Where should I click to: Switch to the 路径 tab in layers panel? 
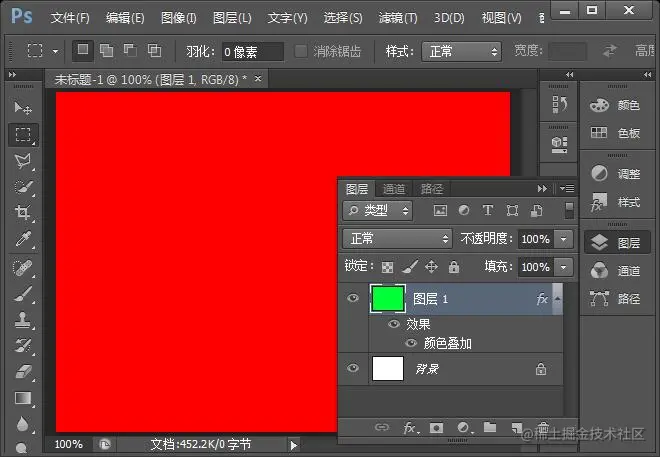432,189
